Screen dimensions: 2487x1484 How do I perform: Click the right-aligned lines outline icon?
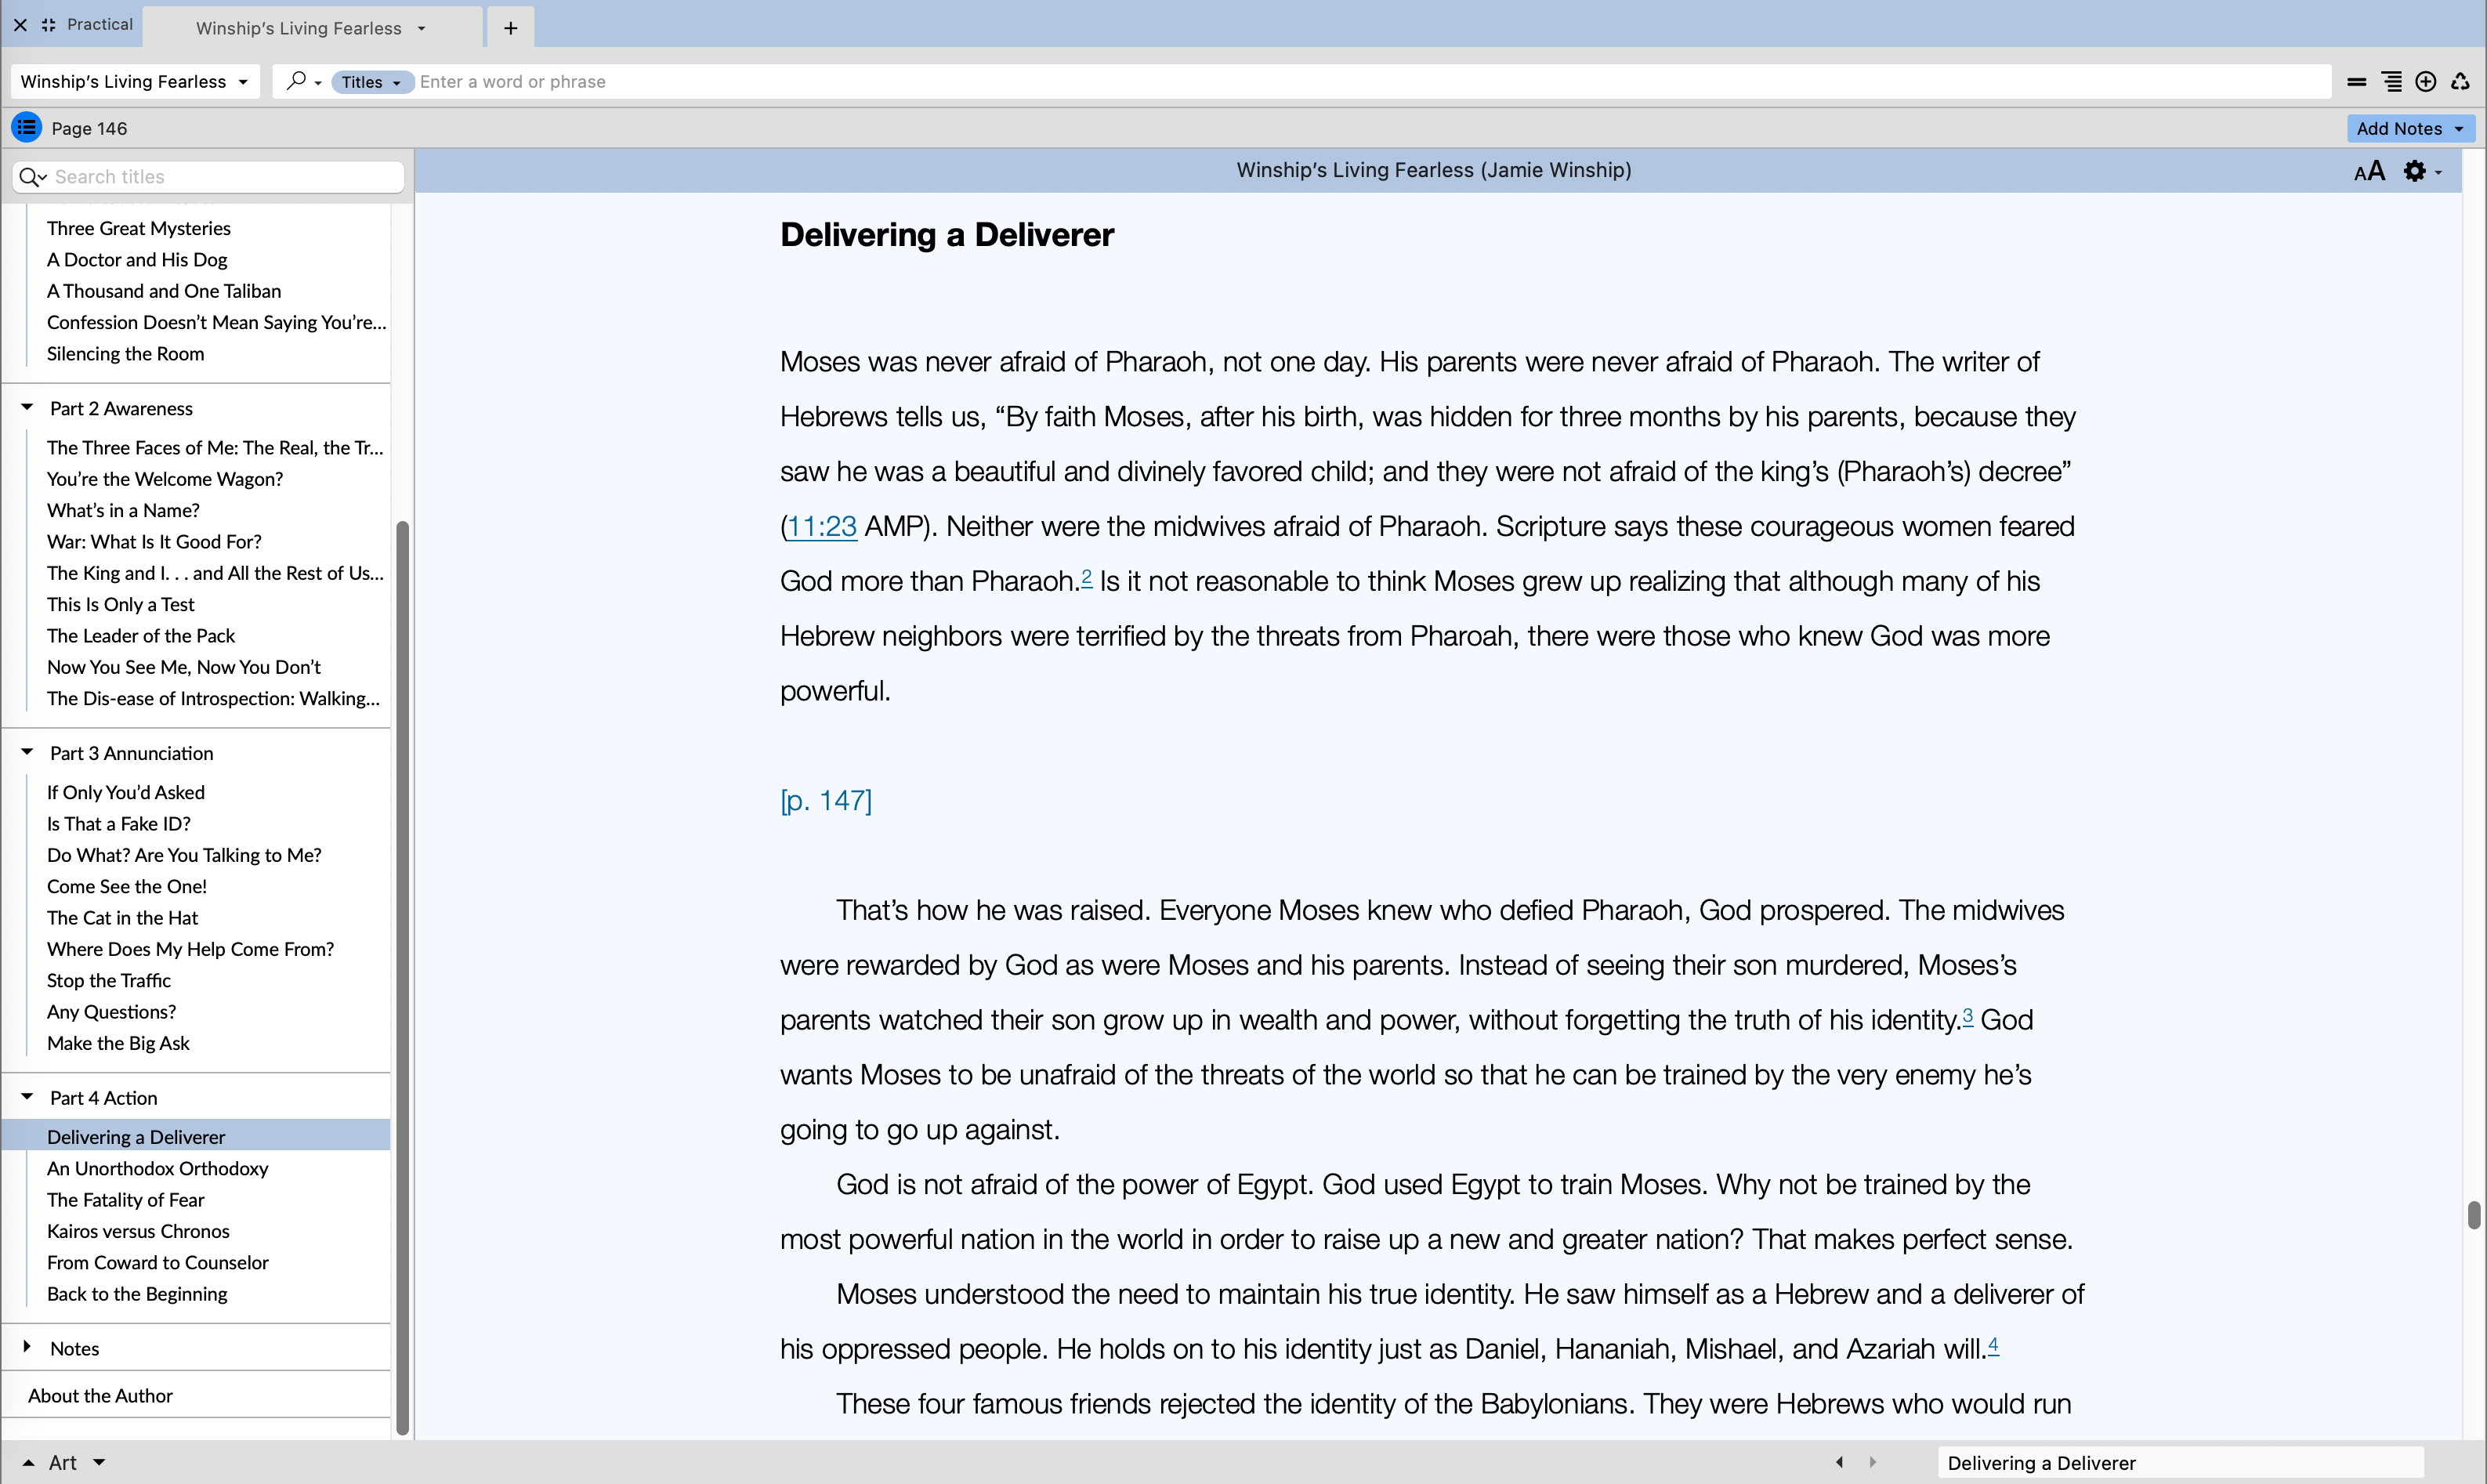[2392, 82]
